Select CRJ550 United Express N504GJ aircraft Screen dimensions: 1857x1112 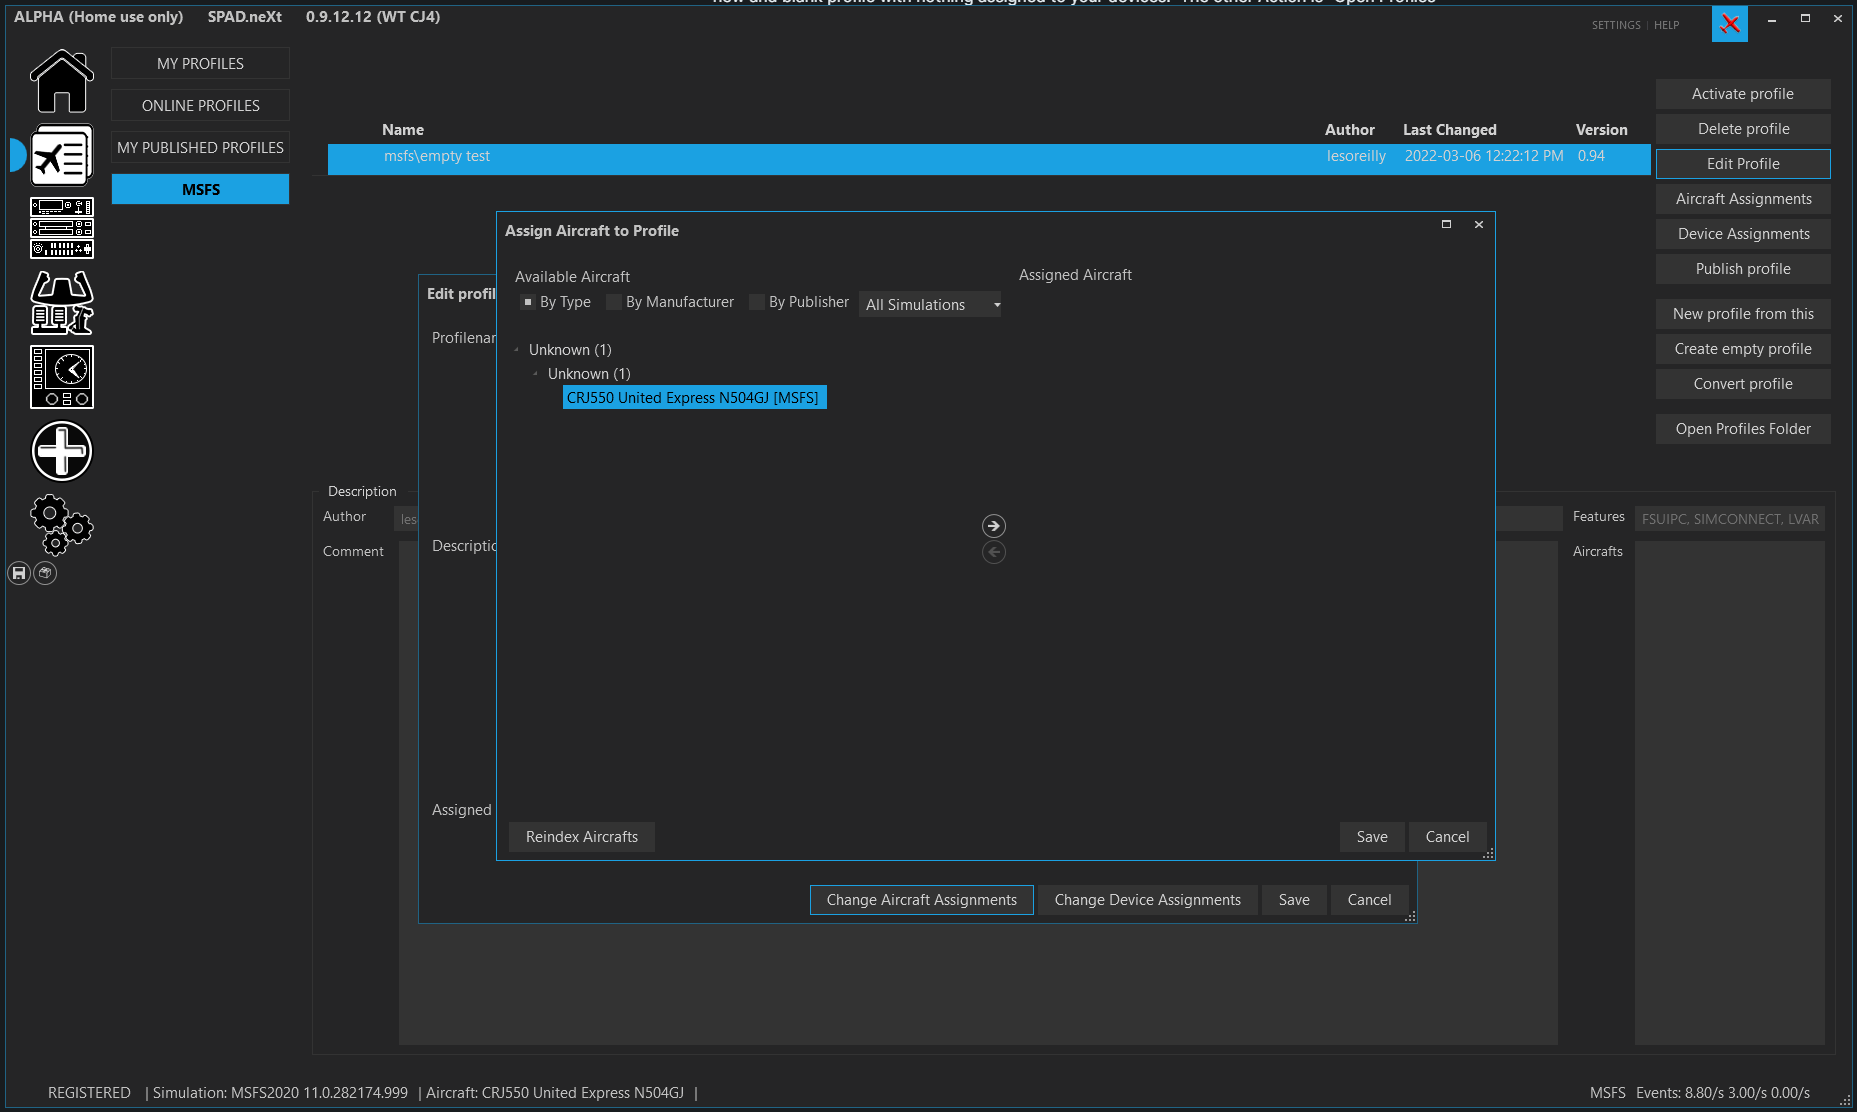[694, 398]
